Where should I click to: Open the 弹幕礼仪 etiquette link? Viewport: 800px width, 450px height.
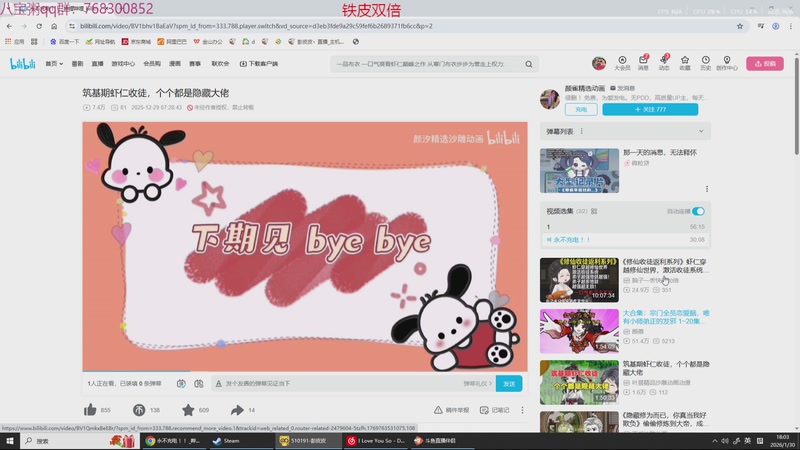point(478,384)
